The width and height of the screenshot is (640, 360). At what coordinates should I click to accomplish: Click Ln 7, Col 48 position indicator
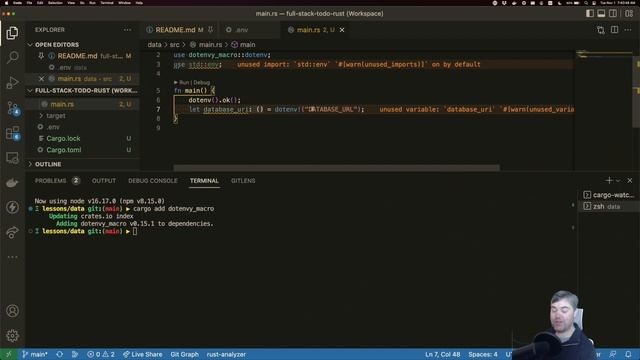point(442,354)
